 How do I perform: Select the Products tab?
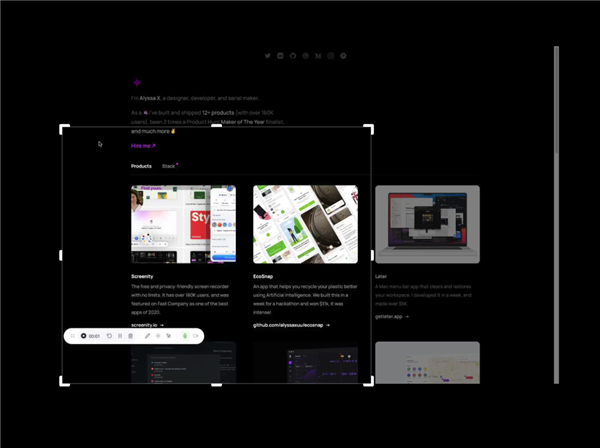click(141, 166)
